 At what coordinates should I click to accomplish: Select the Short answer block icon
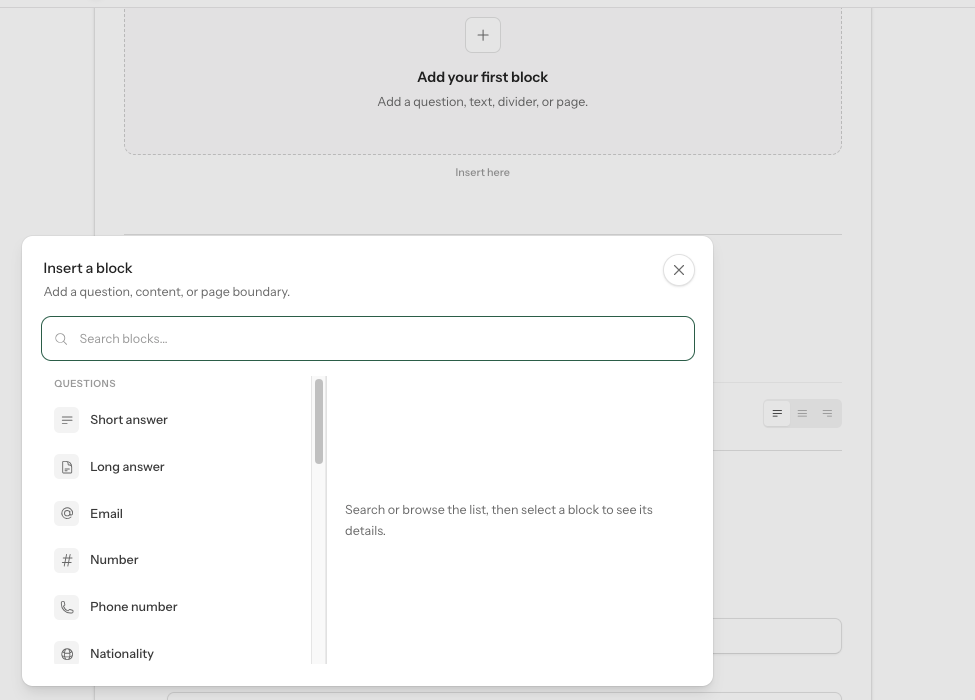pos(67,420)
